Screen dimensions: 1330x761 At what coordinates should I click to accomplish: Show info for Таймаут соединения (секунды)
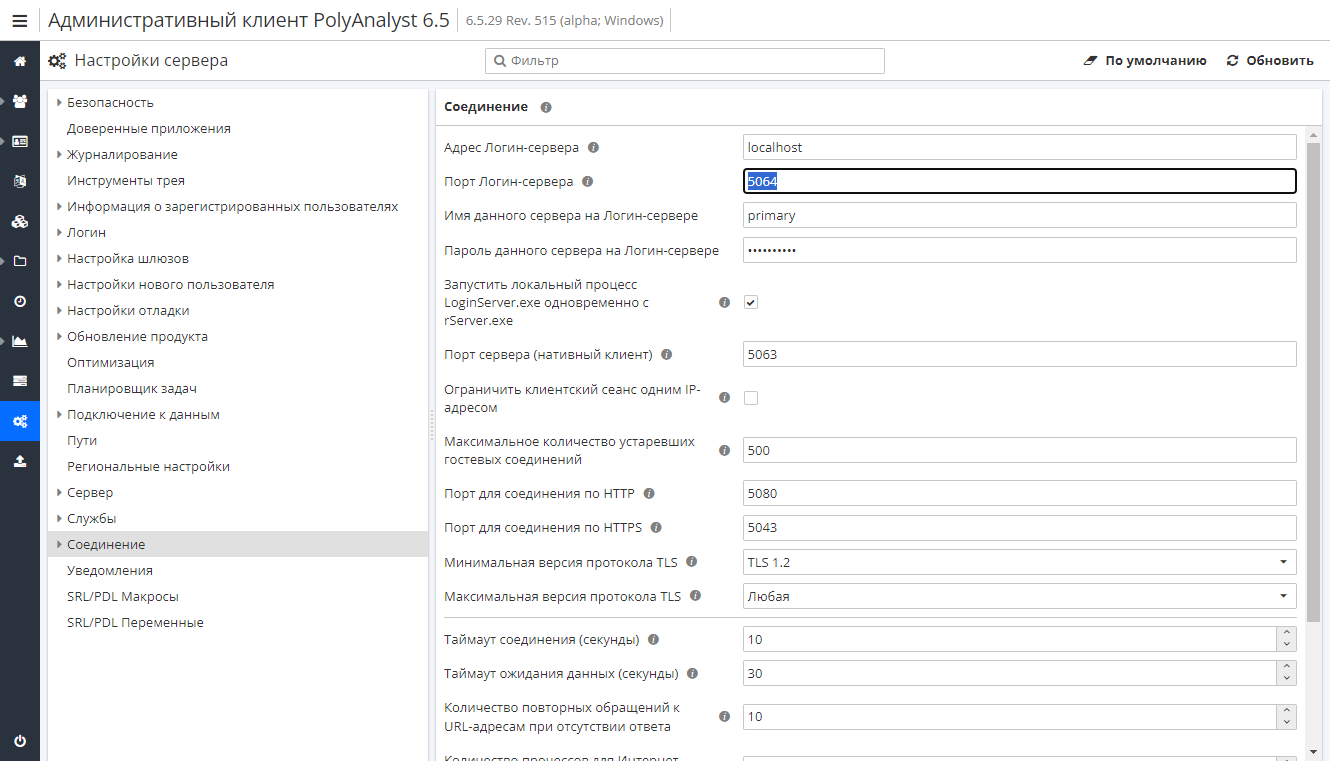pyautogui.click(x=653, y=639)
